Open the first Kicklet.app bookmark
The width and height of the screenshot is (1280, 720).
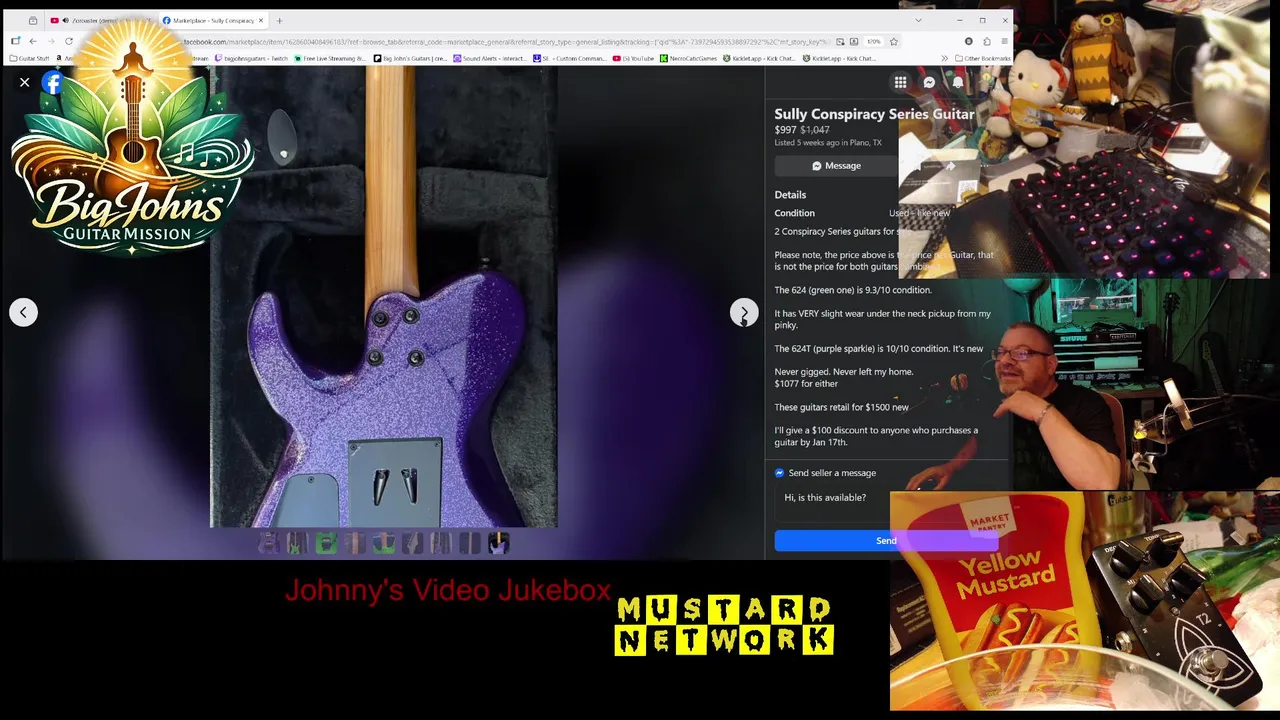tap(760, 58)
